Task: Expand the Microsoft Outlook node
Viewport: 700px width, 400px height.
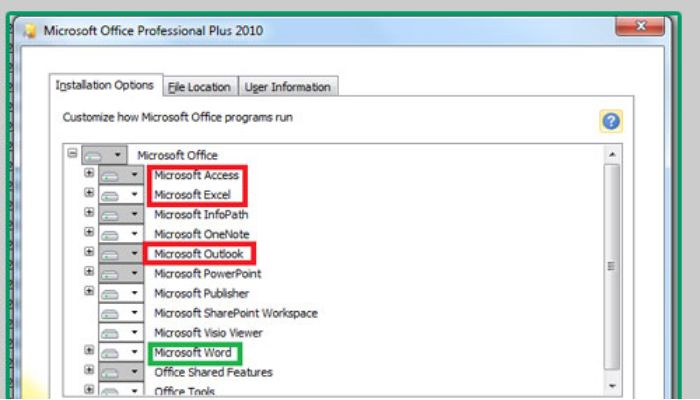Action: (x=89, y=251)
